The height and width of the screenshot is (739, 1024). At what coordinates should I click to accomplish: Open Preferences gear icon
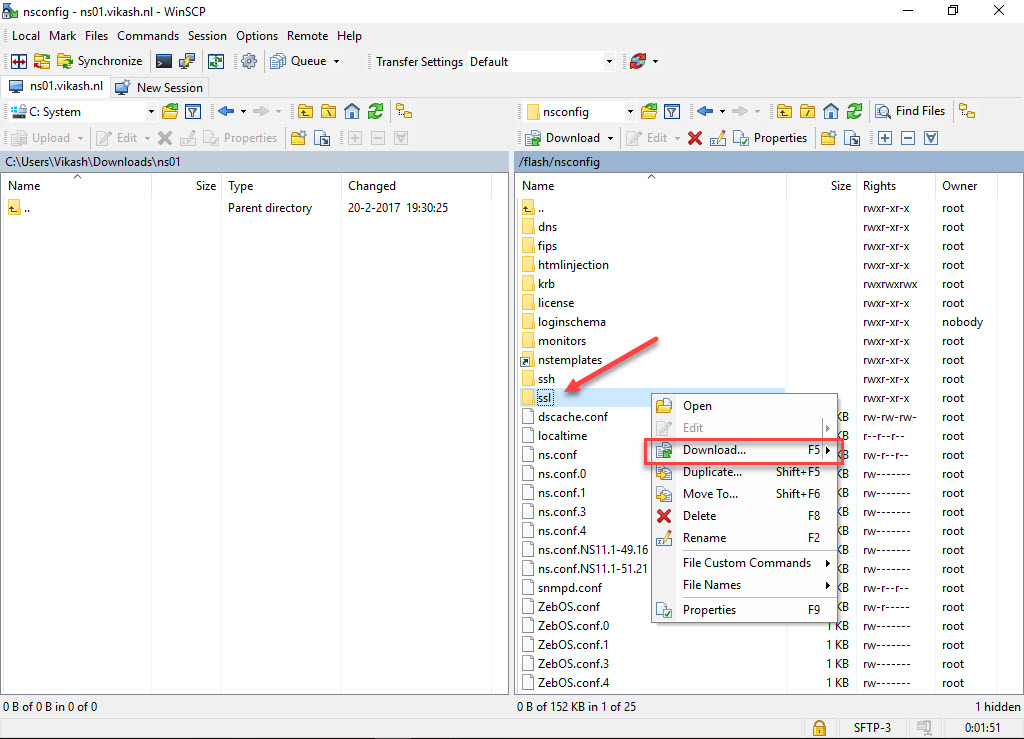(x=249, y=61)
